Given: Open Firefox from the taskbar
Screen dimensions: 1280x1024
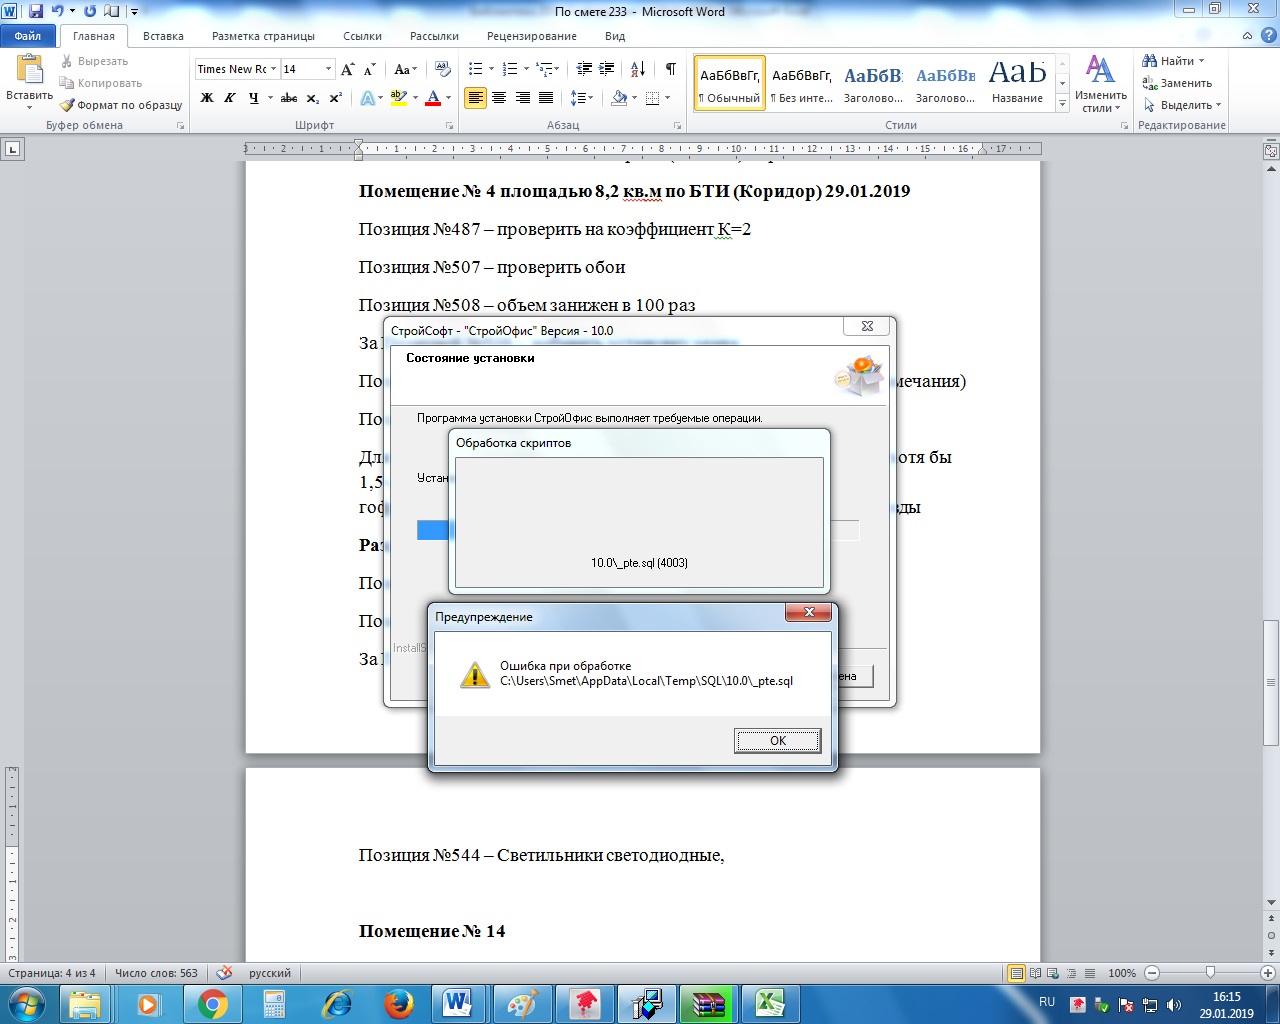Looking at the screenshot, I should coord(399,1003).
